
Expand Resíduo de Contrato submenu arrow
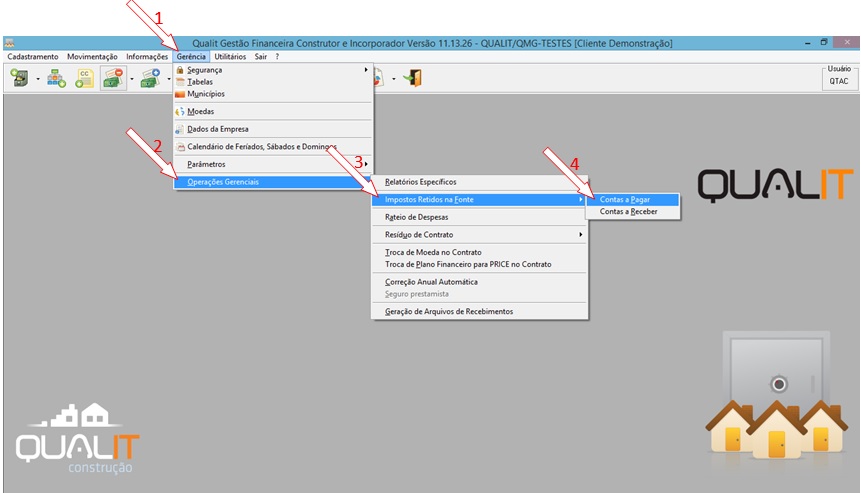tap(580, 234)
